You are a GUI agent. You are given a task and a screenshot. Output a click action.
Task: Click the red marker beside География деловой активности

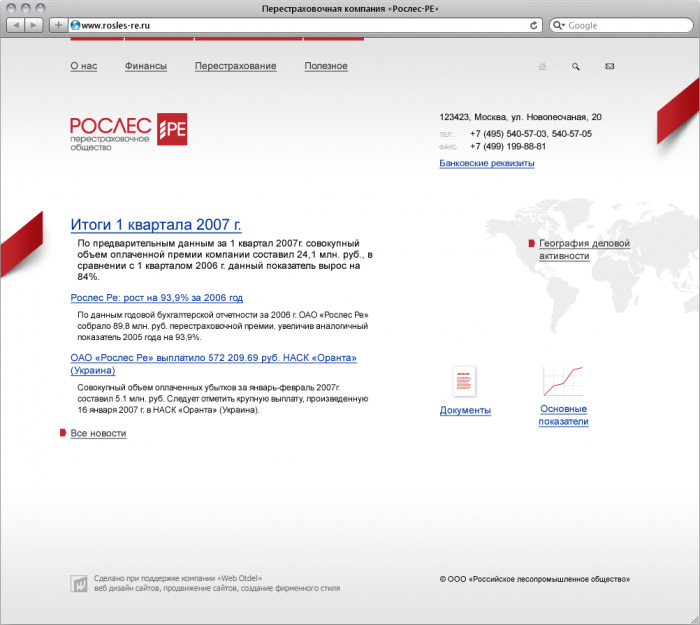click(x=531, y=243)
